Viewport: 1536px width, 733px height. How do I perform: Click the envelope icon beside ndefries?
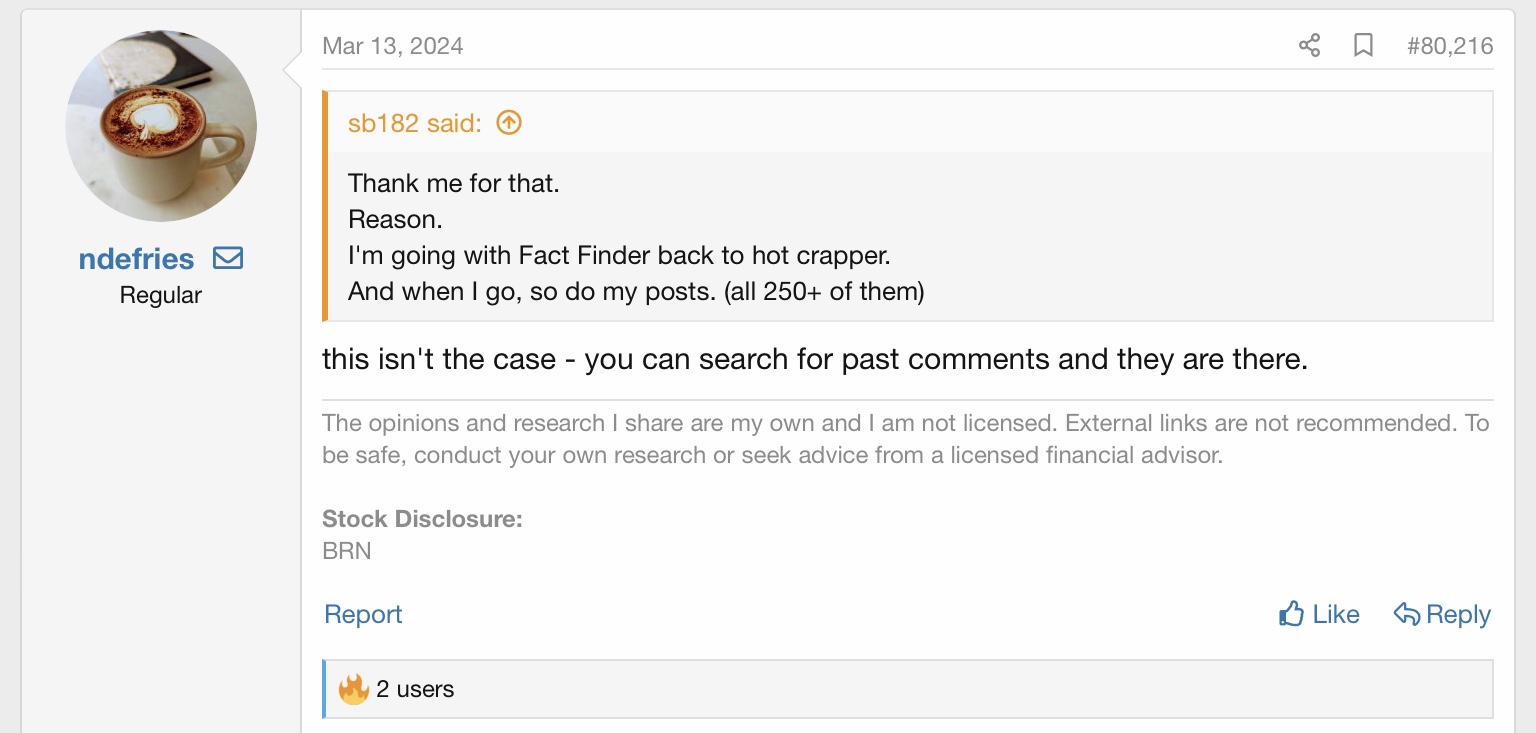tap(228, 258)
